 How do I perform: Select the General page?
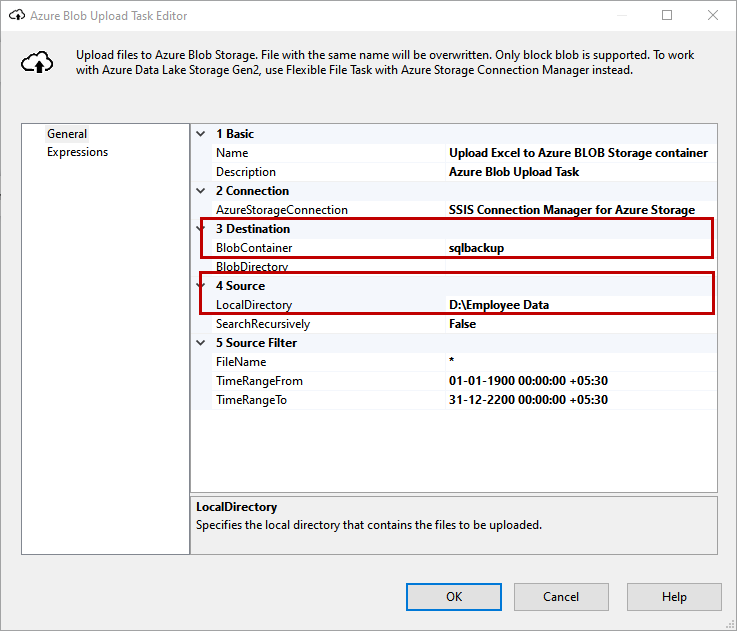67,134
